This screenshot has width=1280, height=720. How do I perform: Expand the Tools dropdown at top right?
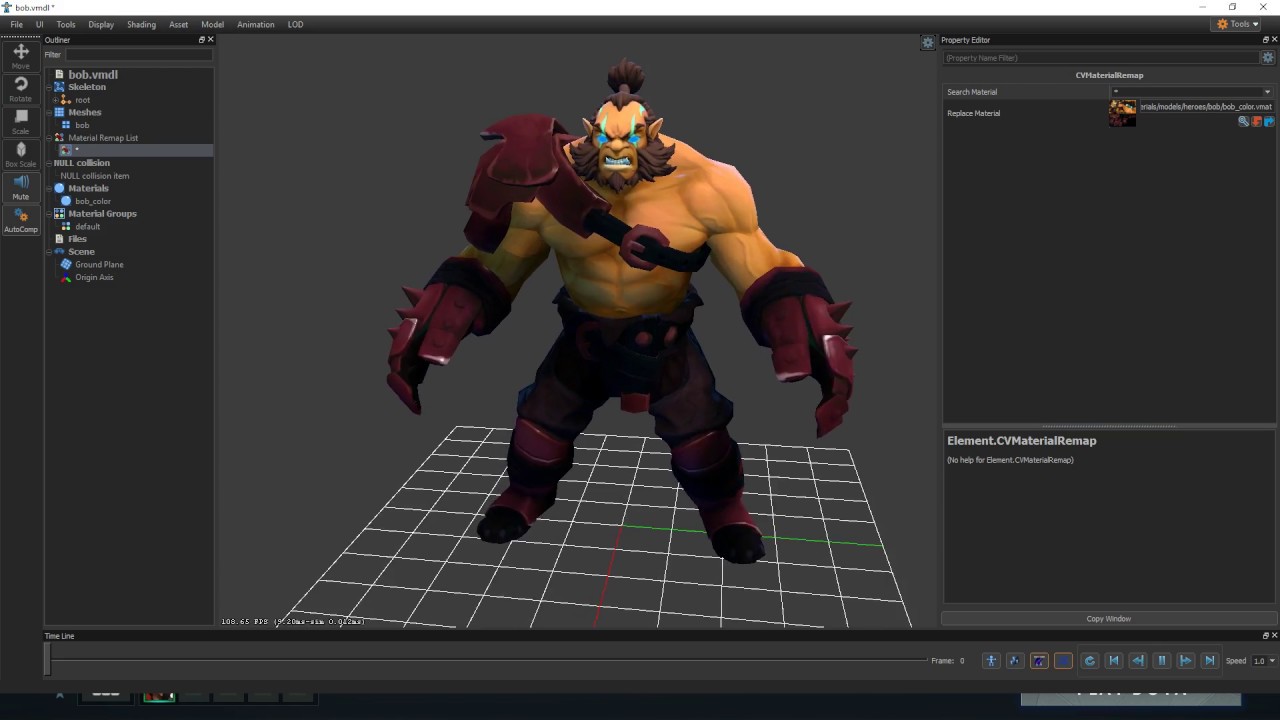click(1238, 24)
